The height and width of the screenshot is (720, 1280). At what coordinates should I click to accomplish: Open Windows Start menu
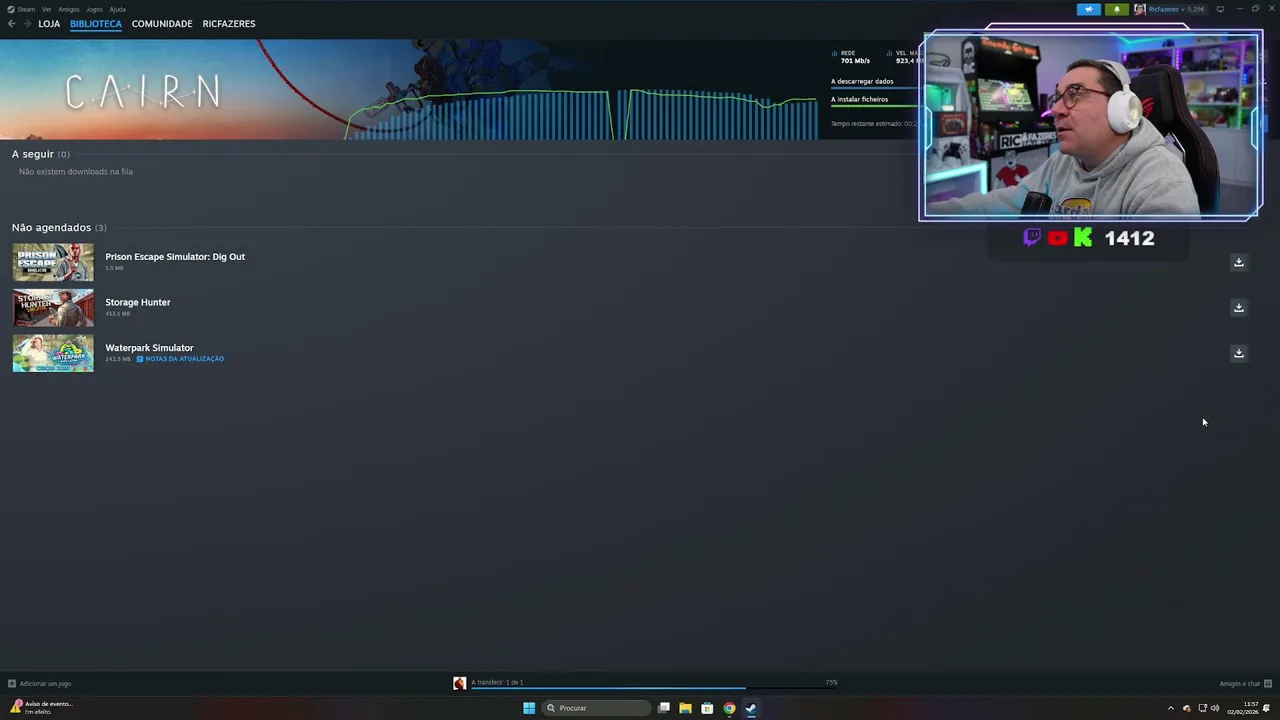coord(529,708)
